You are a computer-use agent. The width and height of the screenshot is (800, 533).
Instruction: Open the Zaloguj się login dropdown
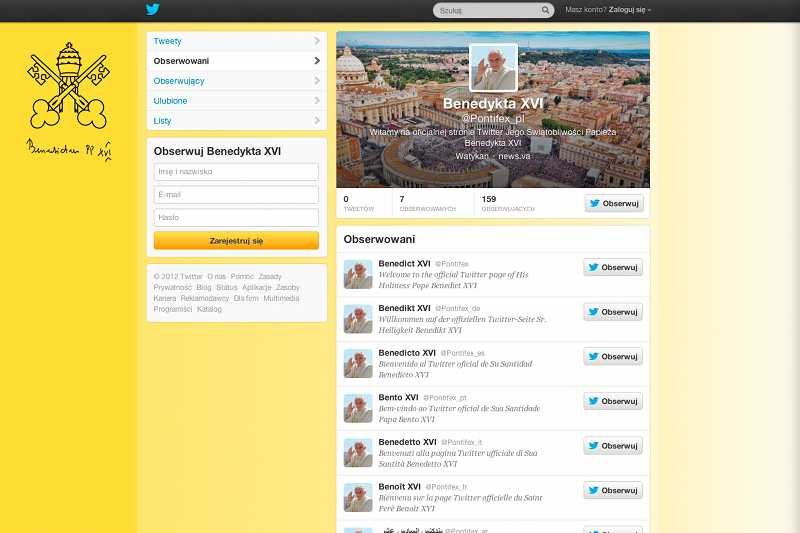click(x=630, y=10)
